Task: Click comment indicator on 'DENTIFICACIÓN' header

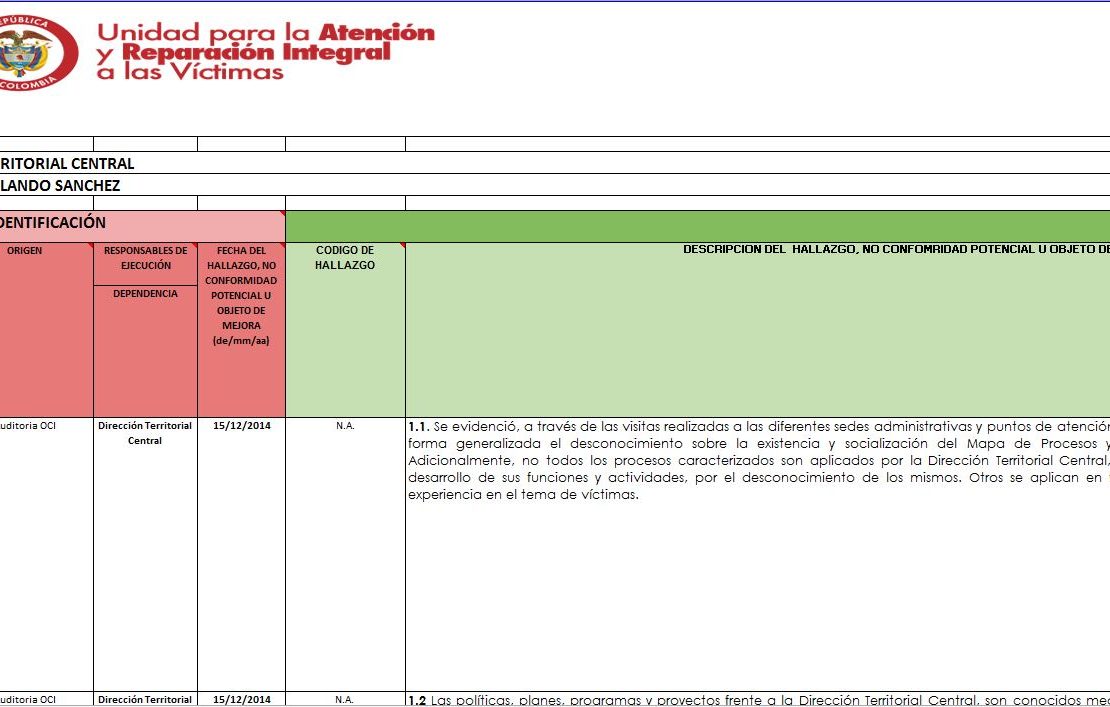Action: (282, 214)
